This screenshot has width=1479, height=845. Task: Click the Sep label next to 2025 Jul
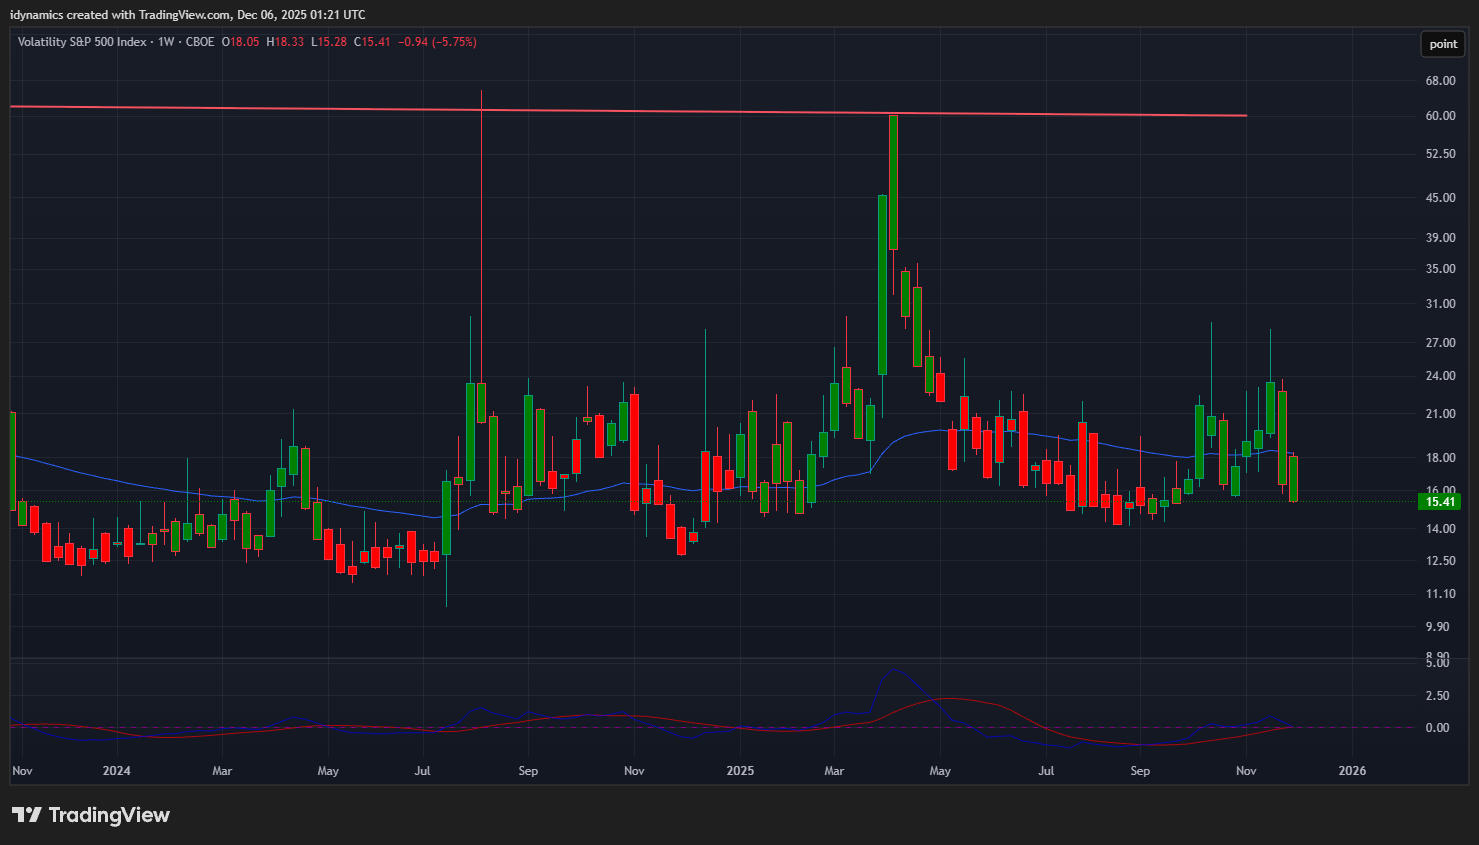(x=1140, y=771)
